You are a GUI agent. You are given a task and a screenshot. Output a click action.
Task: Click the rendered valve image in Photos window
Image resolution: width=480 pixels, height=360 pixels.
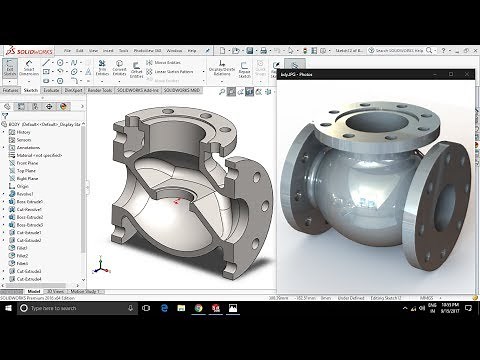377,187
